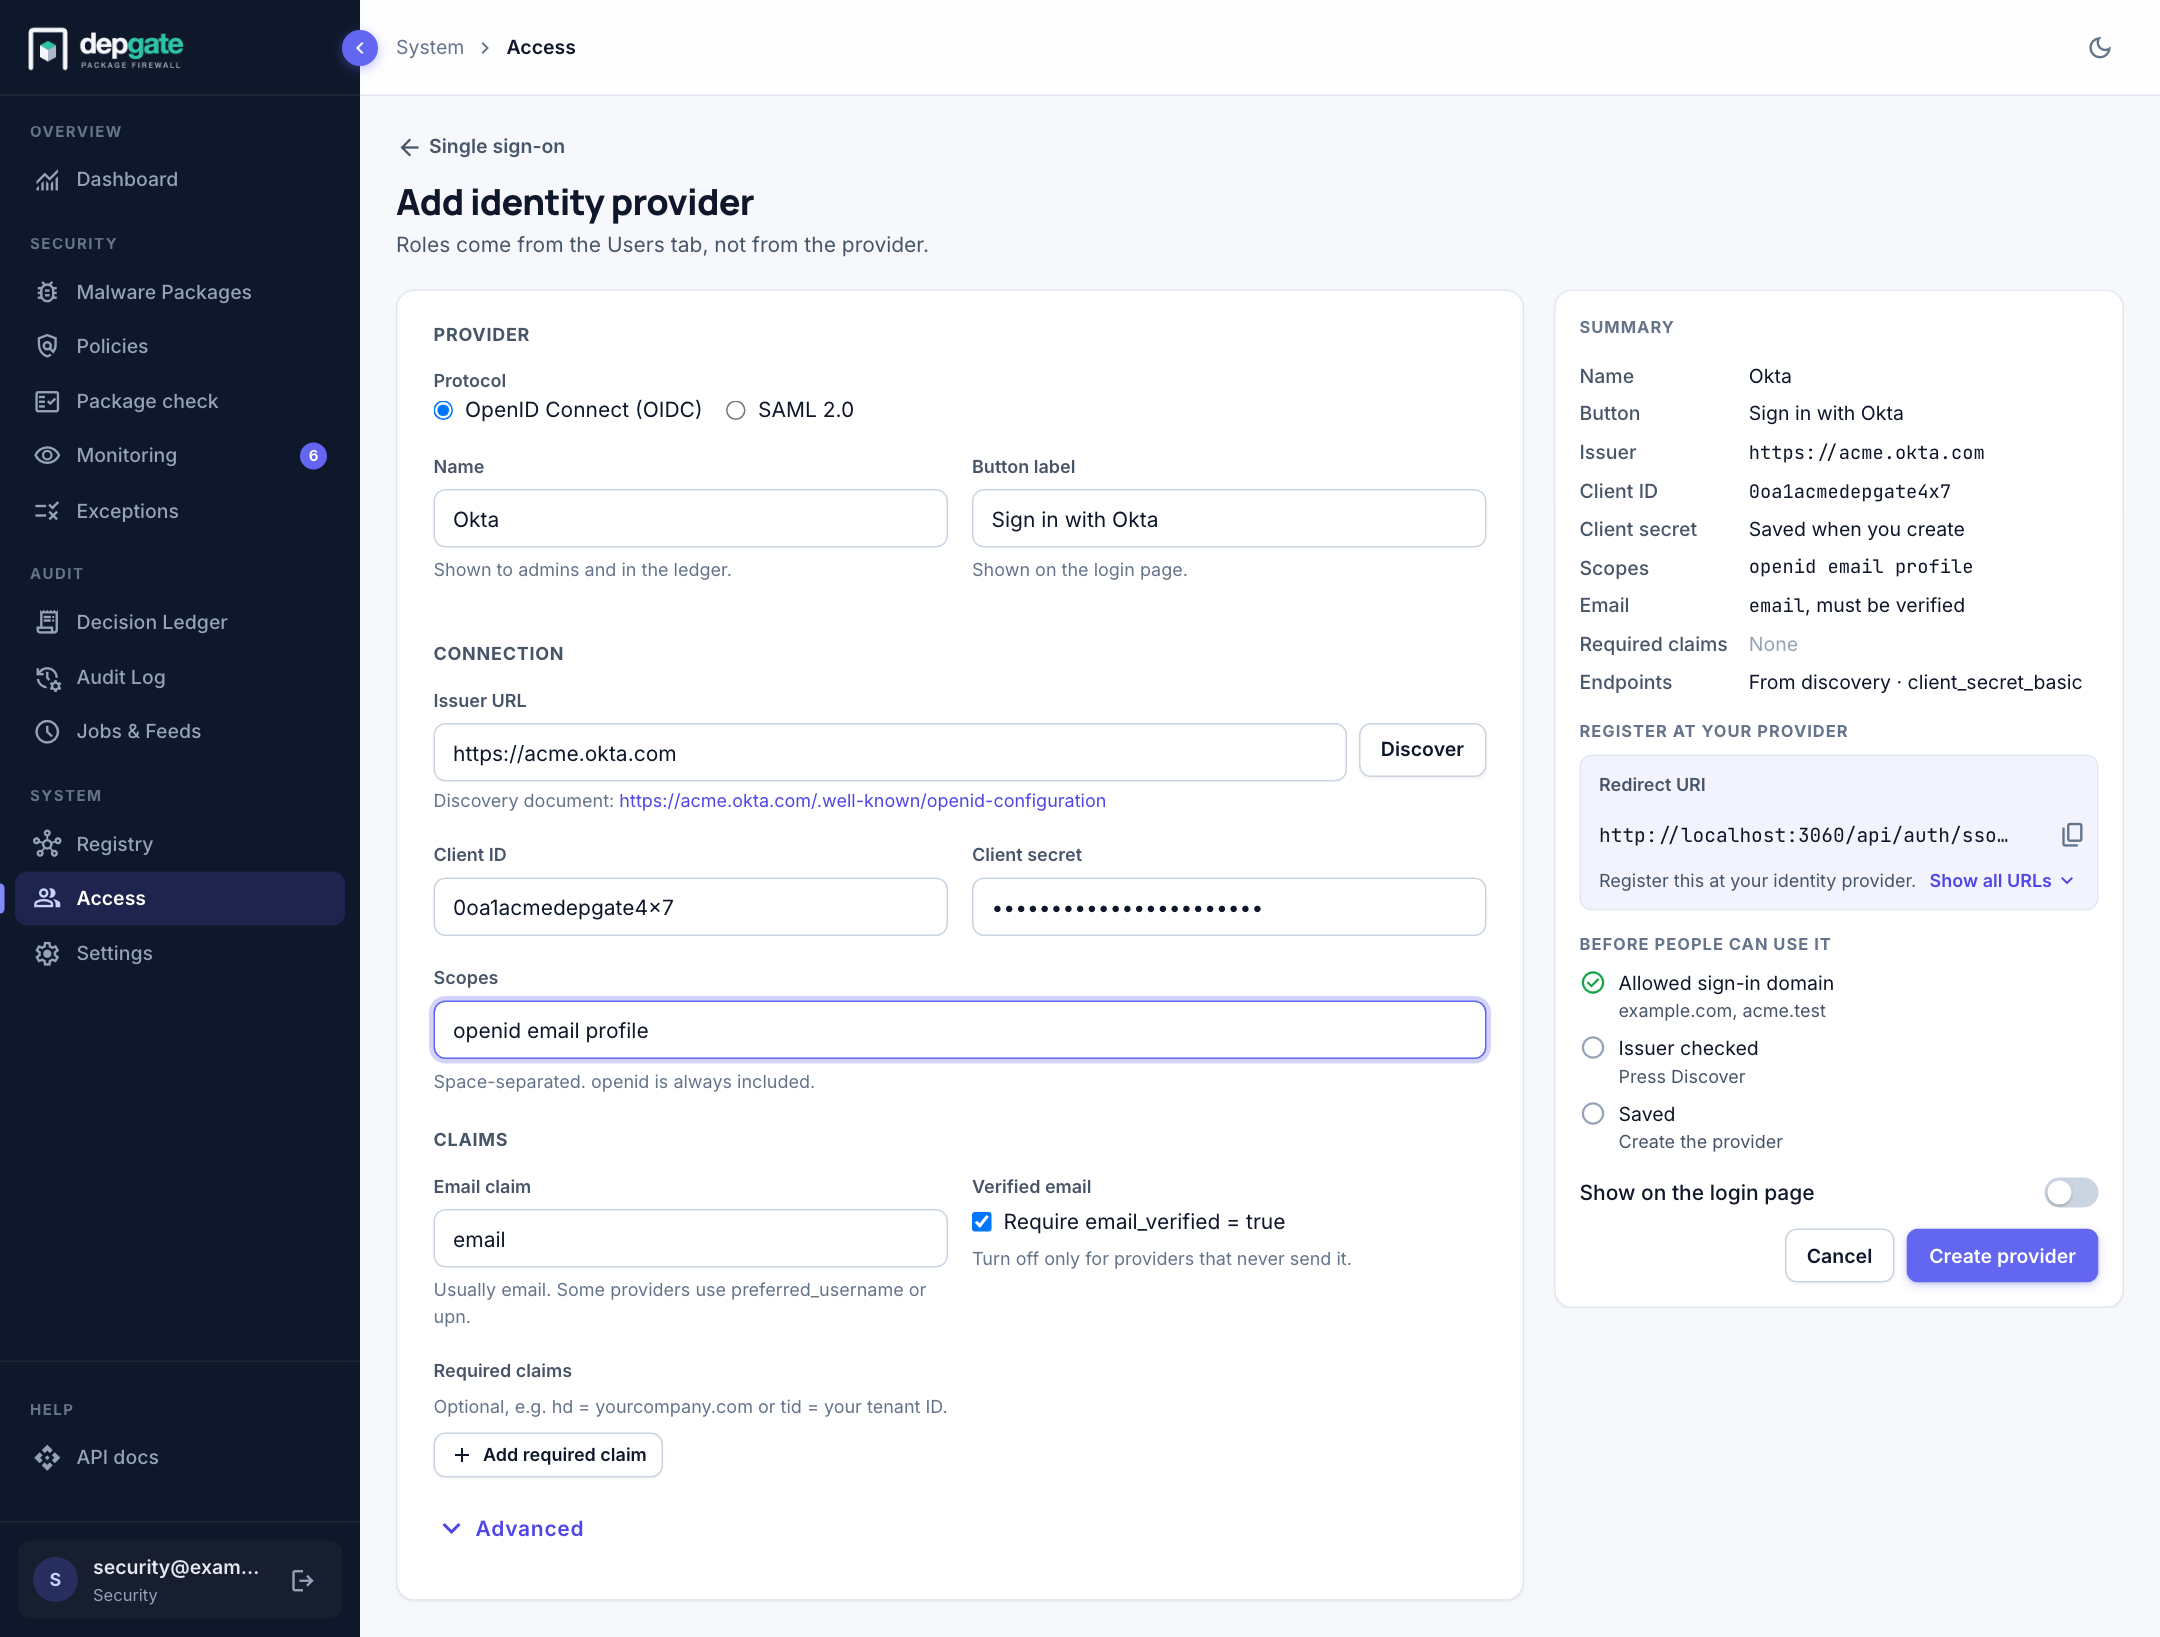Focus the Name input field
Screen dimensions: 2160x1637
click(x=690, y=519)
